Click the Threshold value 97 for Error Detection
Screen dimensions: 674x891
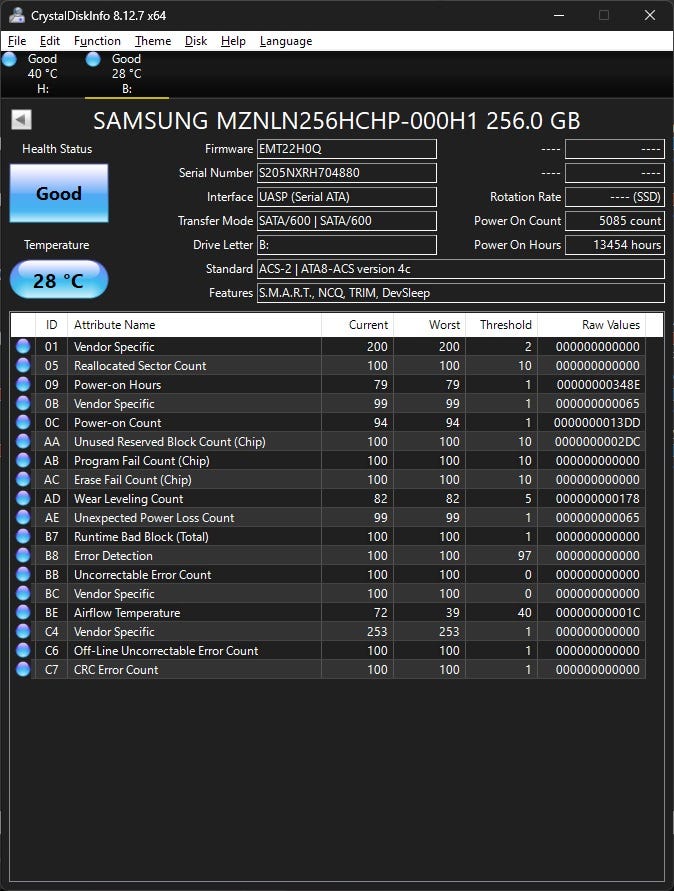tap(525, 555)
